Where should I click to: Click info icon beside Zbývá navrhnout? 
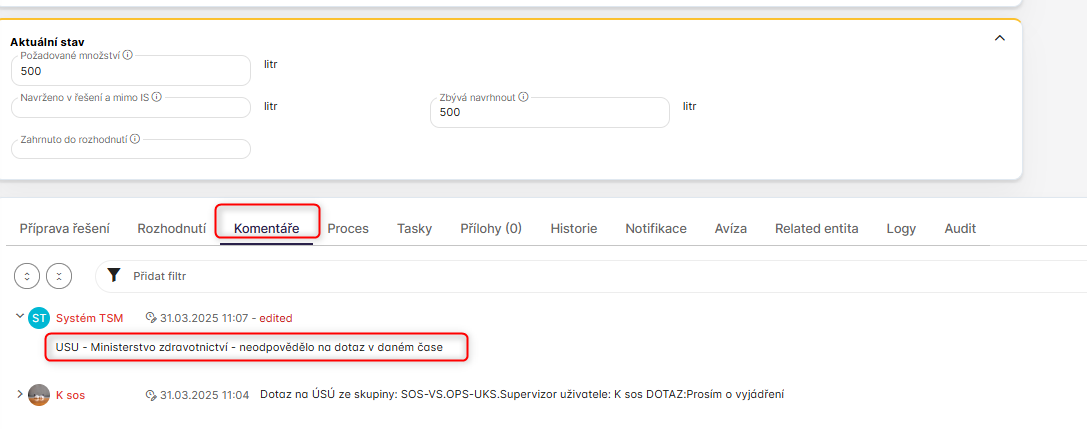pyautogui.click(x=524, y=98)
